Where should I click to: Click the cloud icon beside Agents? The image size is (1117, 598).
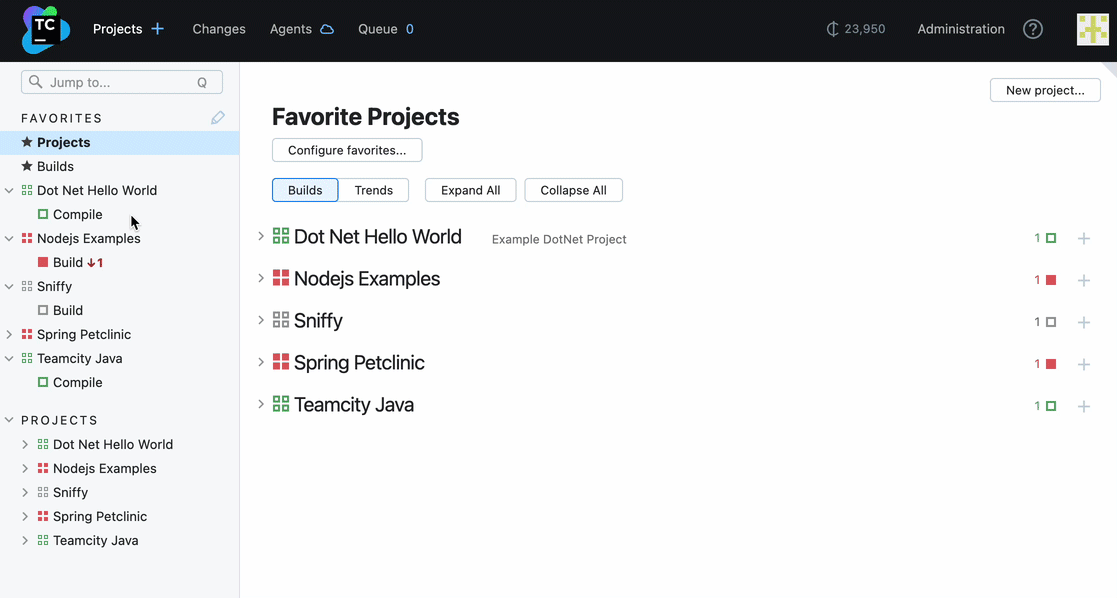327,29
